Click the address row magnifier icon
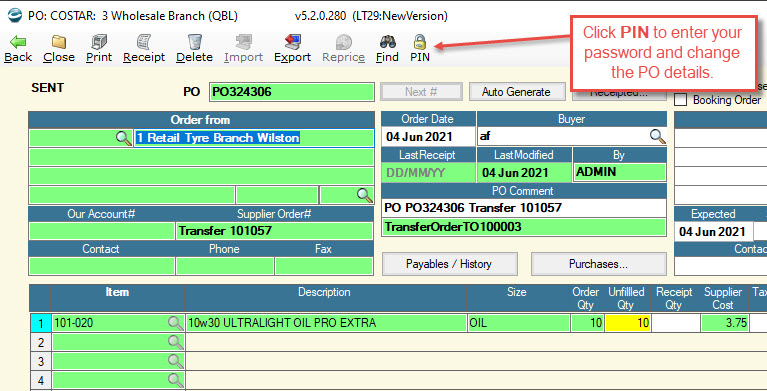Screen dimensions: 767x391 [x=364, y=195]
